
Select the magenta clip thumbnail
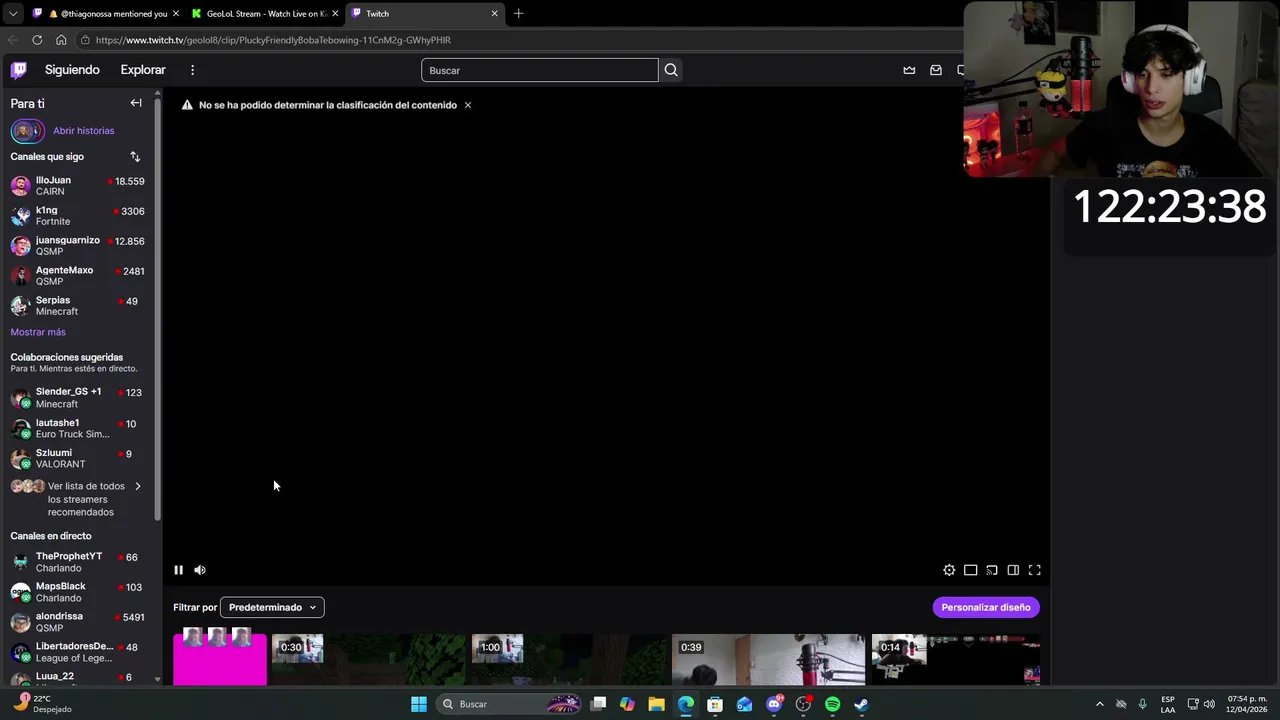pyautogui.click(x=220, y=659)
